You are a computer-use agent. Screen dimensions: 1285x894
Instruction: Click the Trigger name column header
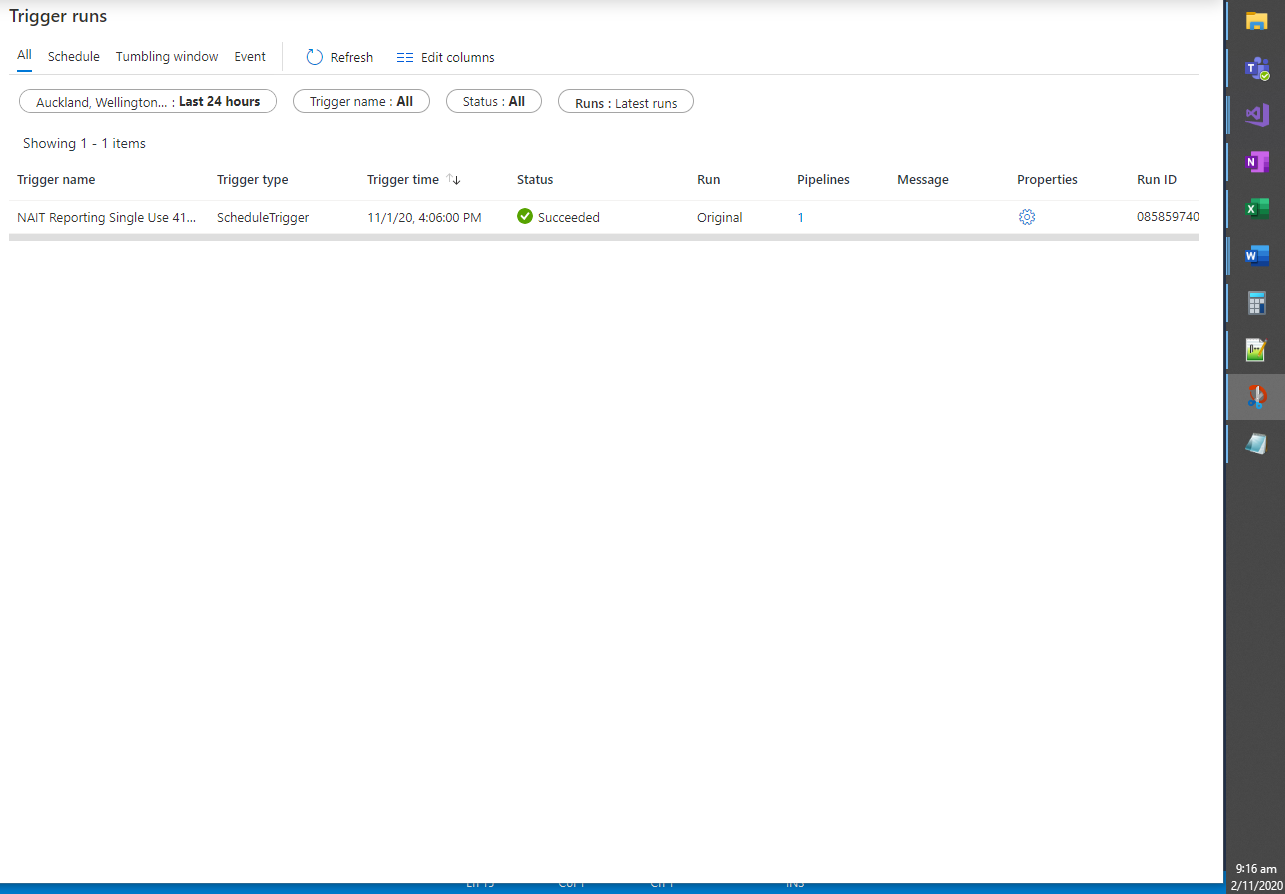[x=56, y=180]
